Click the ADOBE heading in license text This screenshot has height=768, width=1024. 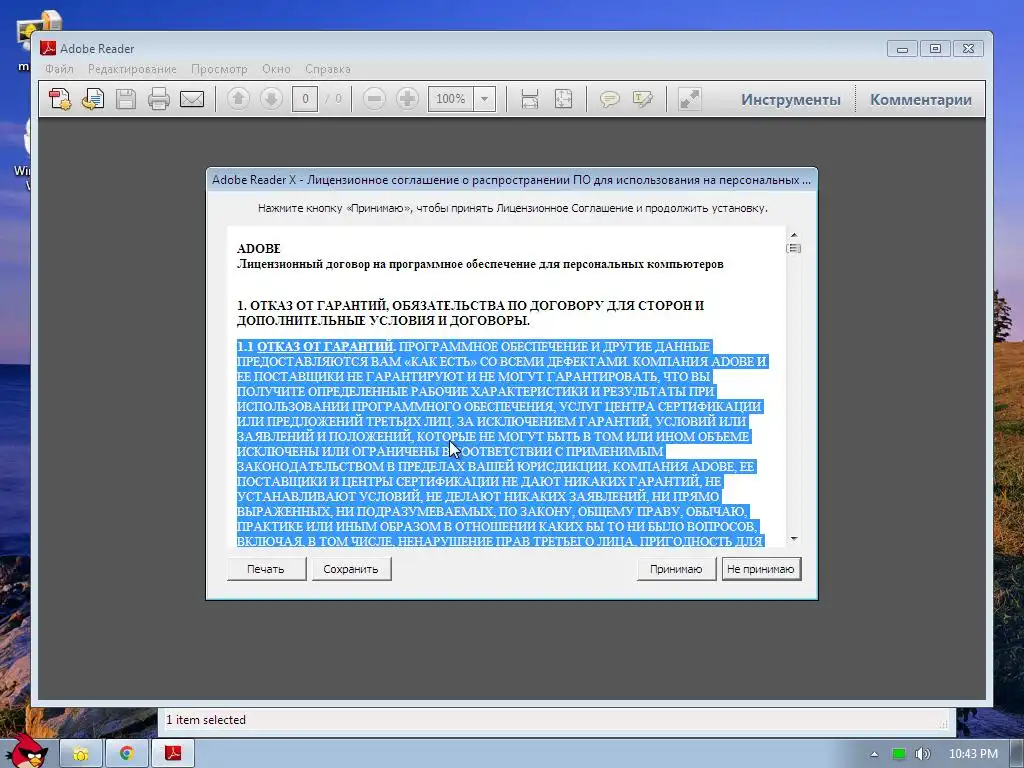point(259,249)
